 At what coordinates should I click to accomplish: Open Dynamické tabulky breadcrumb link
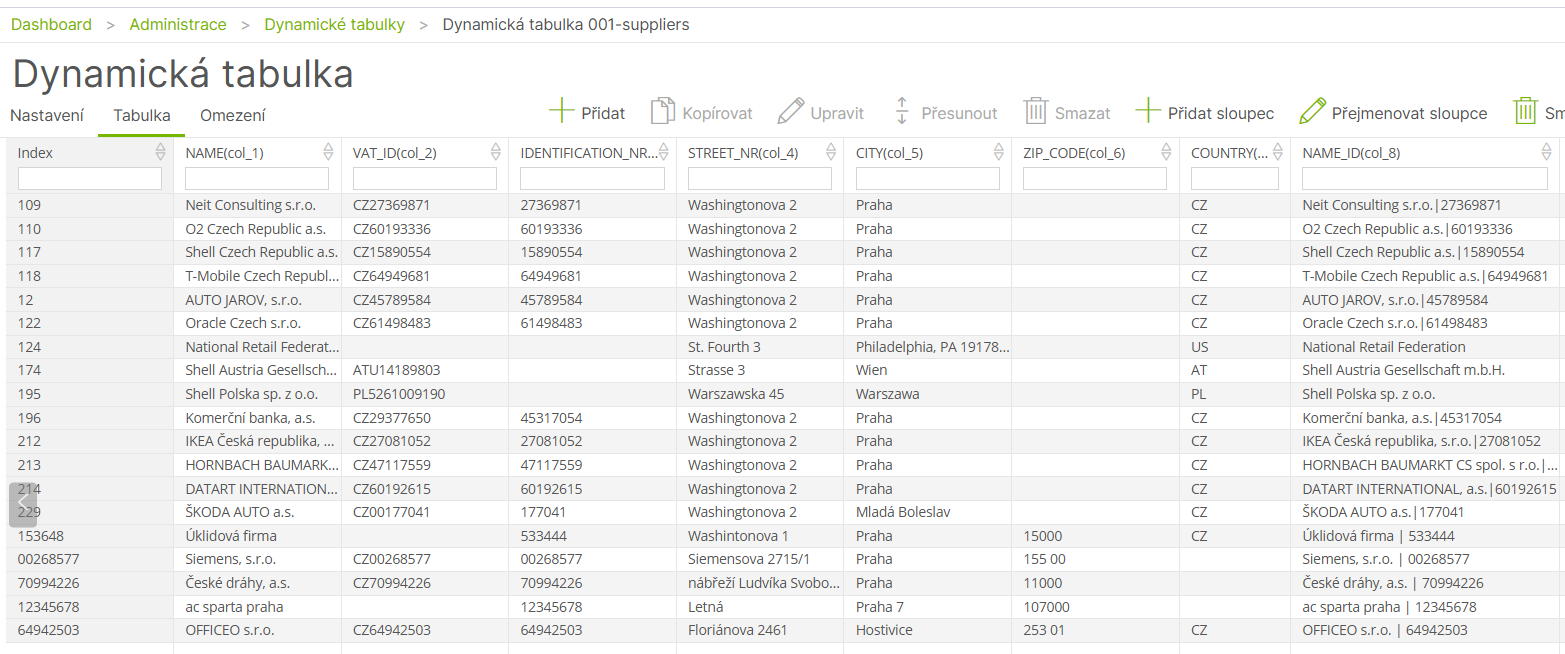click(335, 24)
